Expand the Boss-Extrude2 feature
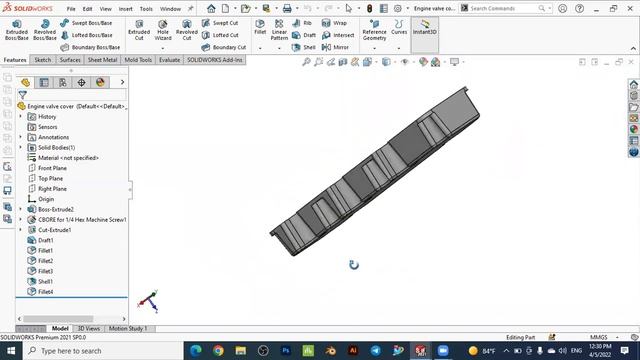This screenshot has width=640, height=360. click(x=20, y=209)
